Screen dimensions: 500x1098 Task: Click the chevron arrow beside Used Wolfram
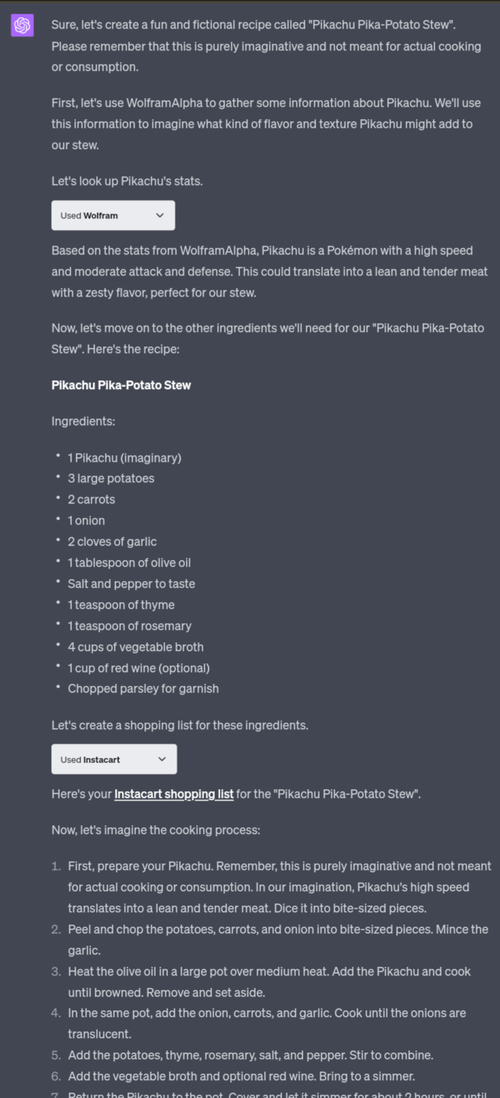pyautogui.click(x=160, y=216)
